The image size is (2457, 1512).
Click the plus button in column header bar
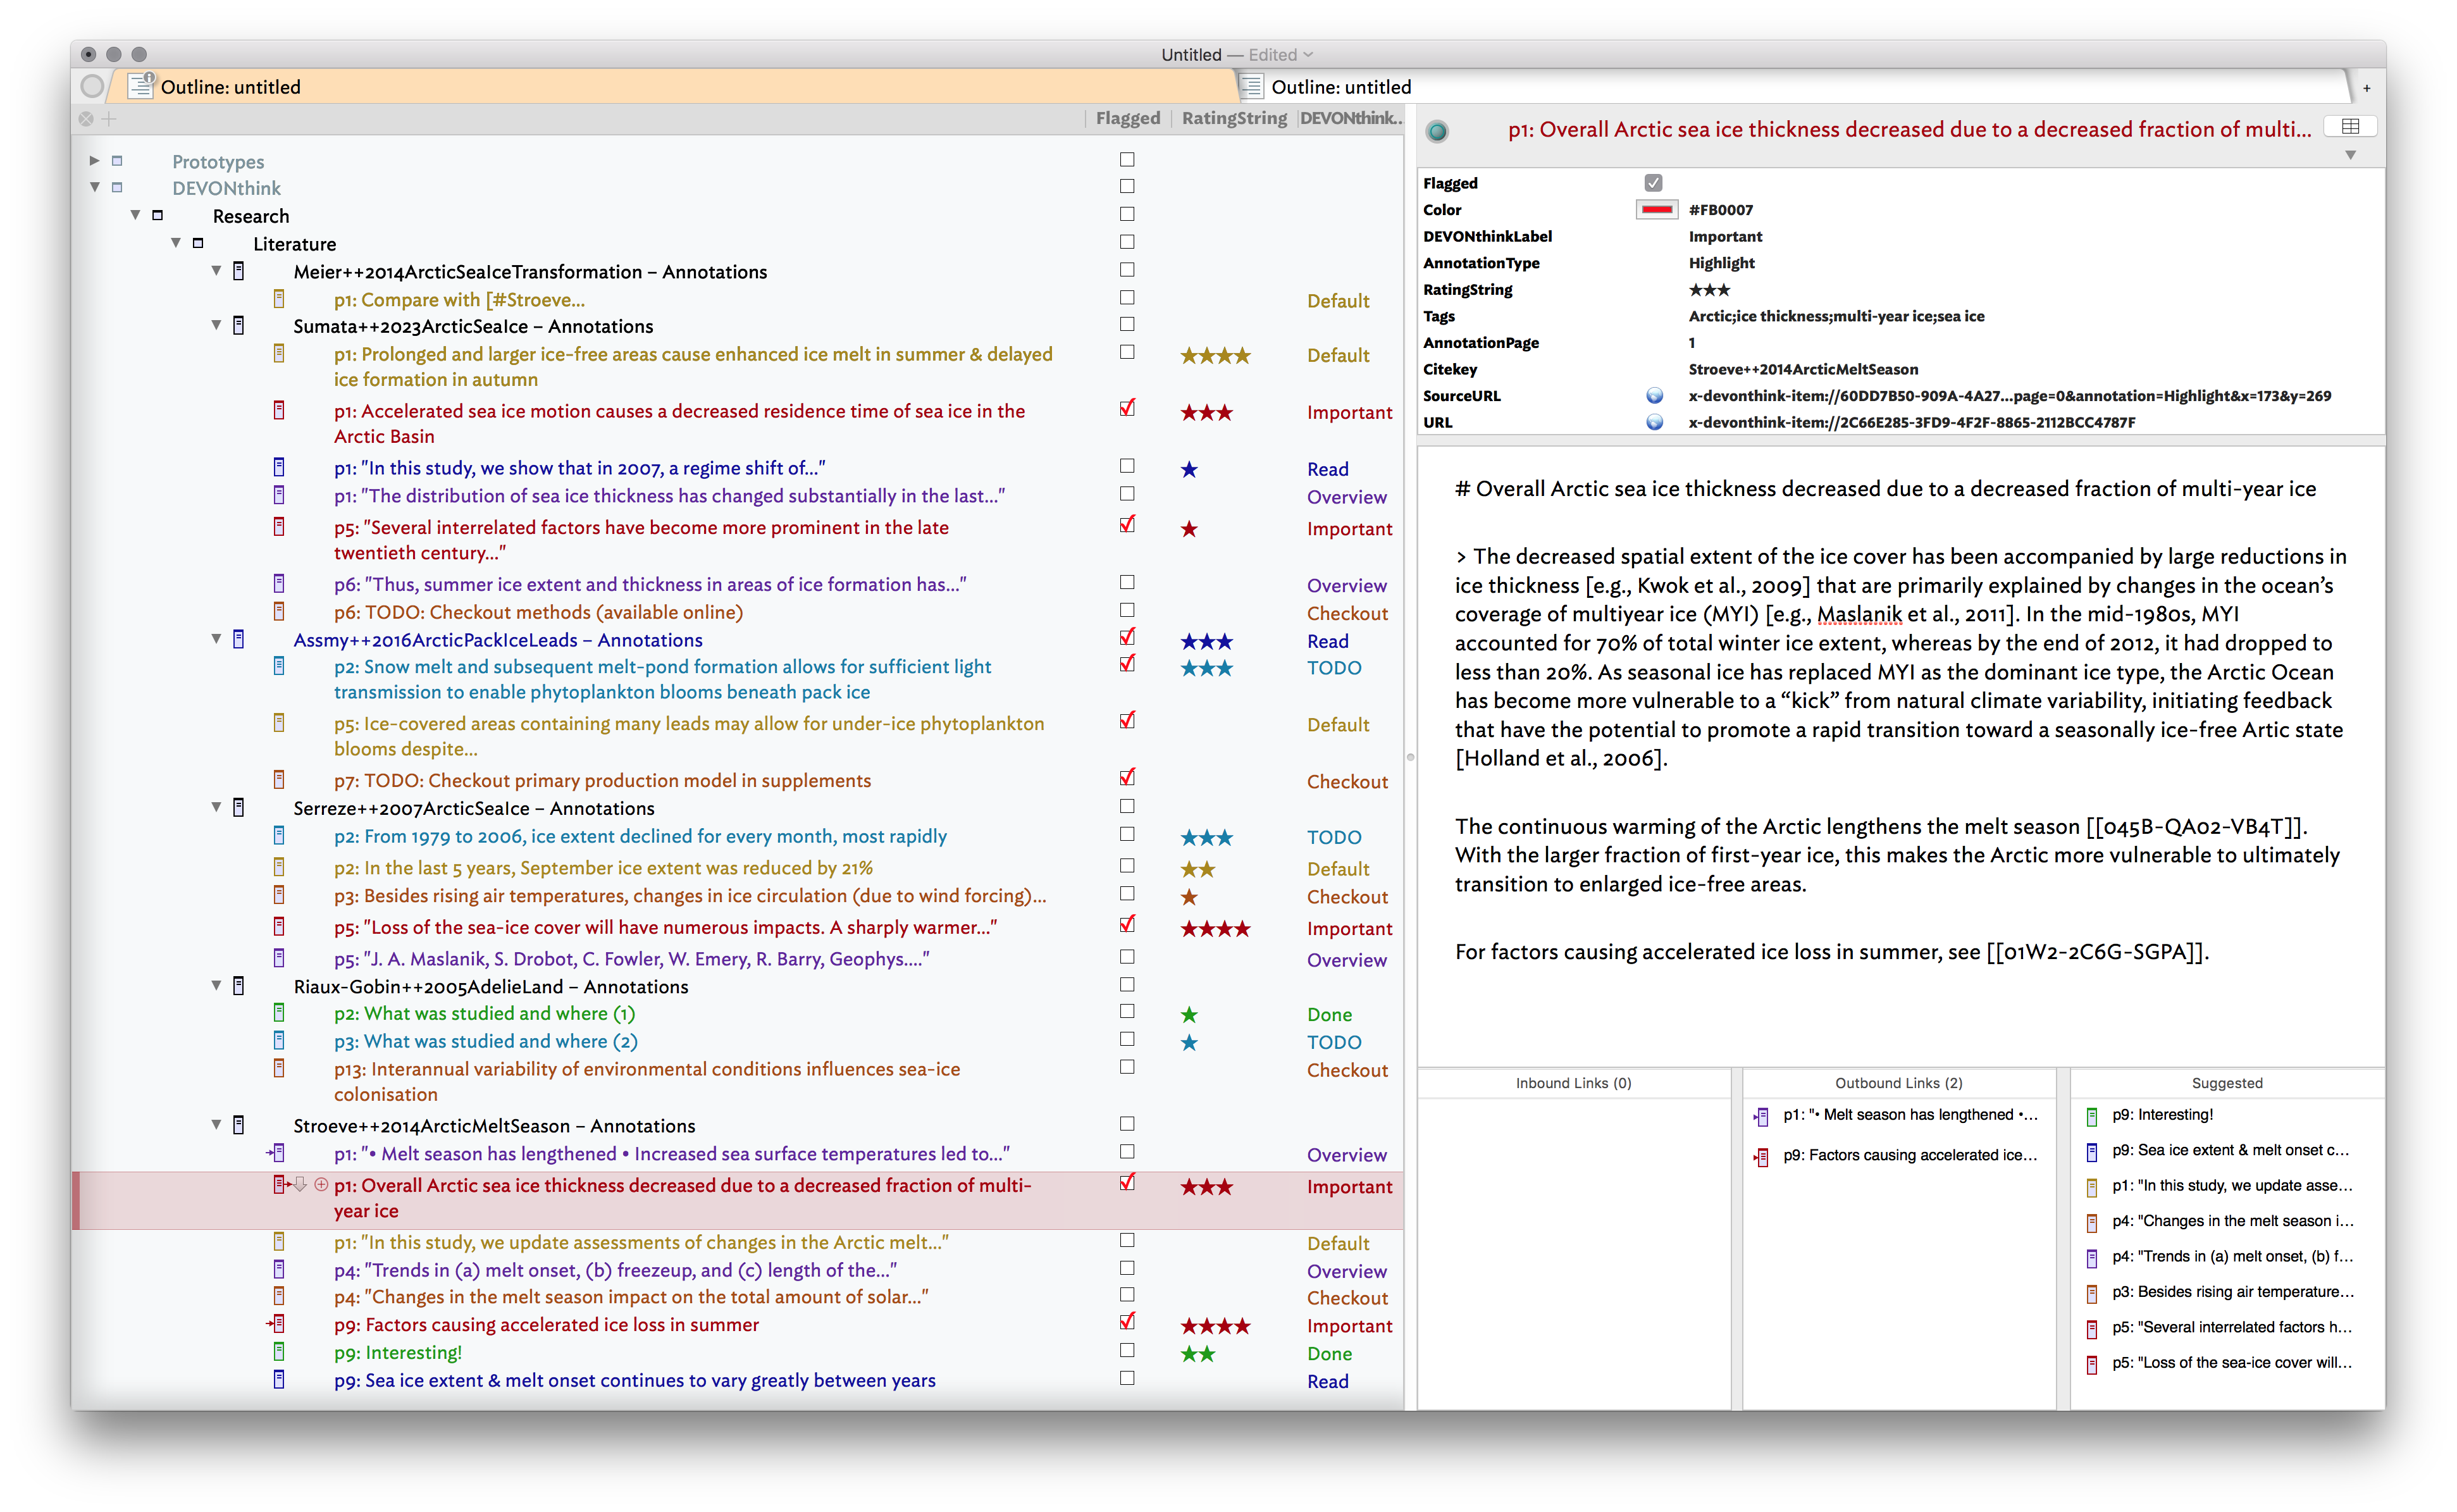(x=110, y=119)
